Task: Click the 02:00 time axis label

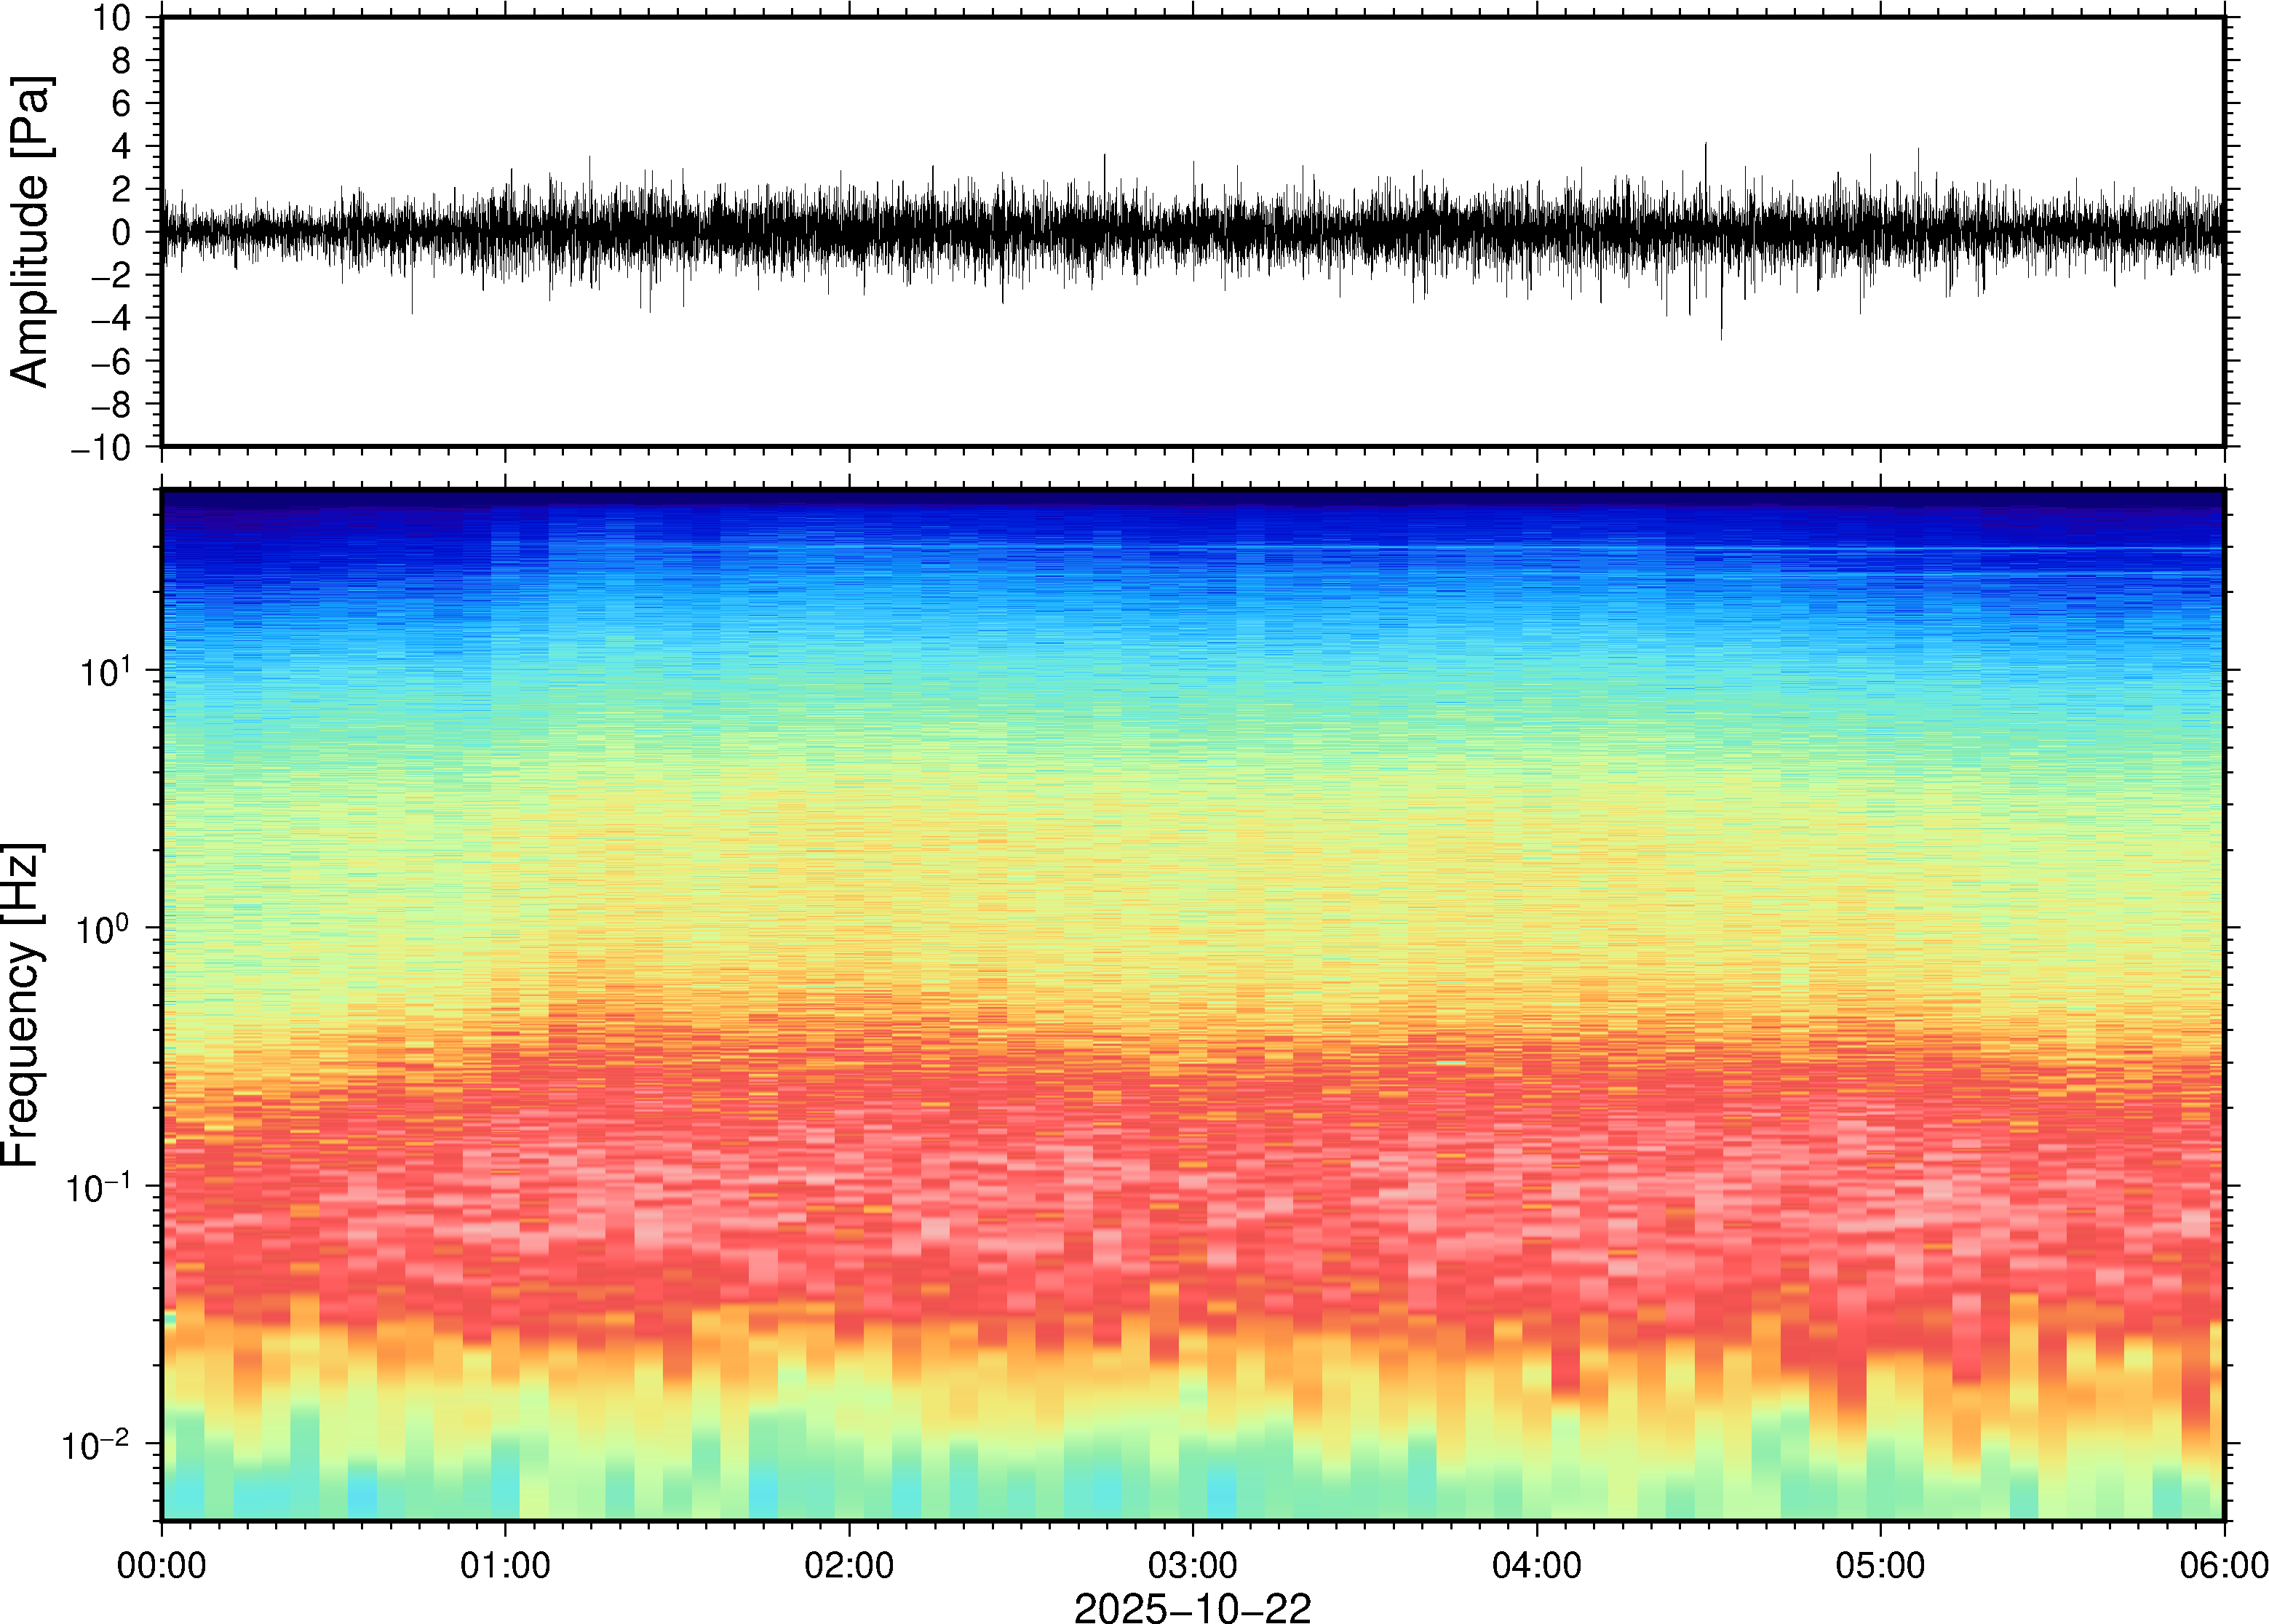Action: 849,1565
